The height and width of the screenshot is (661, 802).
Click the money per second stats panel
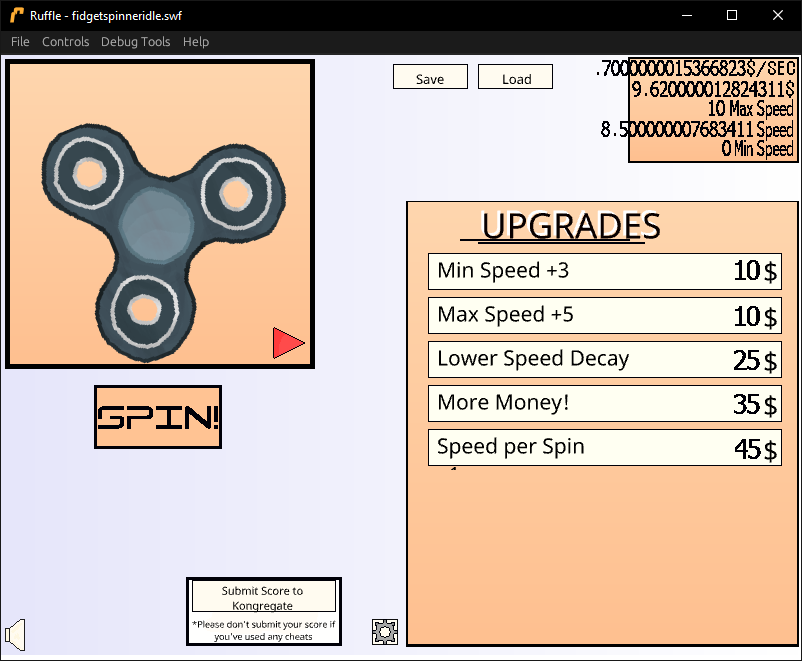[712, 110]
